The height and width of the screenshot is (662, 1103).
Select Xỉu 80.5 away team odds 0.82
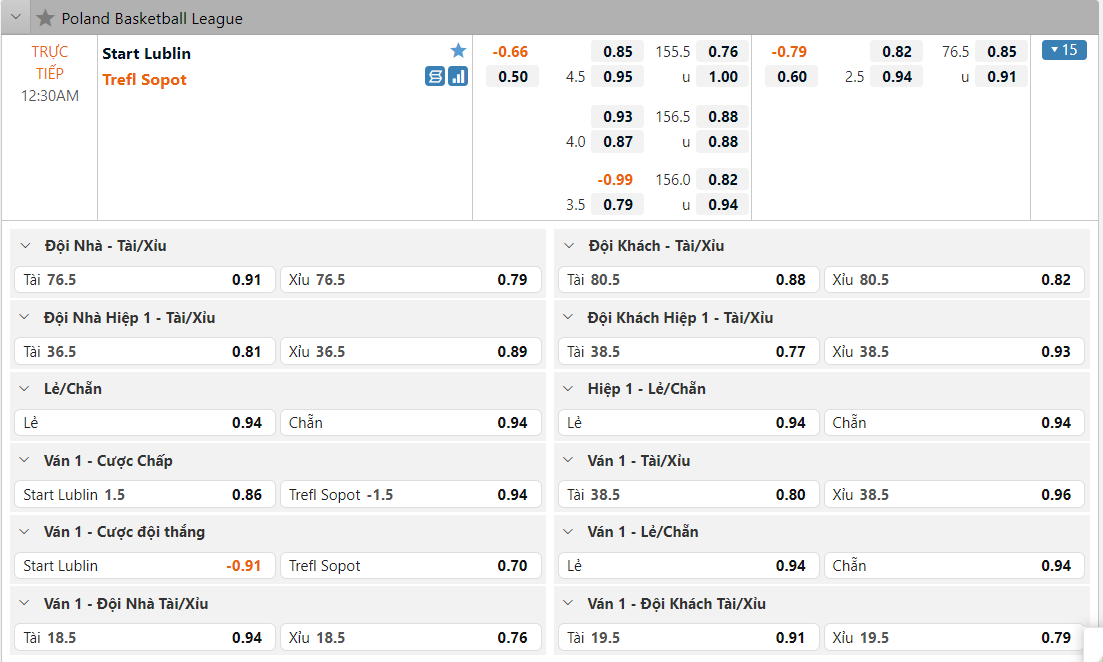point(954,280)
